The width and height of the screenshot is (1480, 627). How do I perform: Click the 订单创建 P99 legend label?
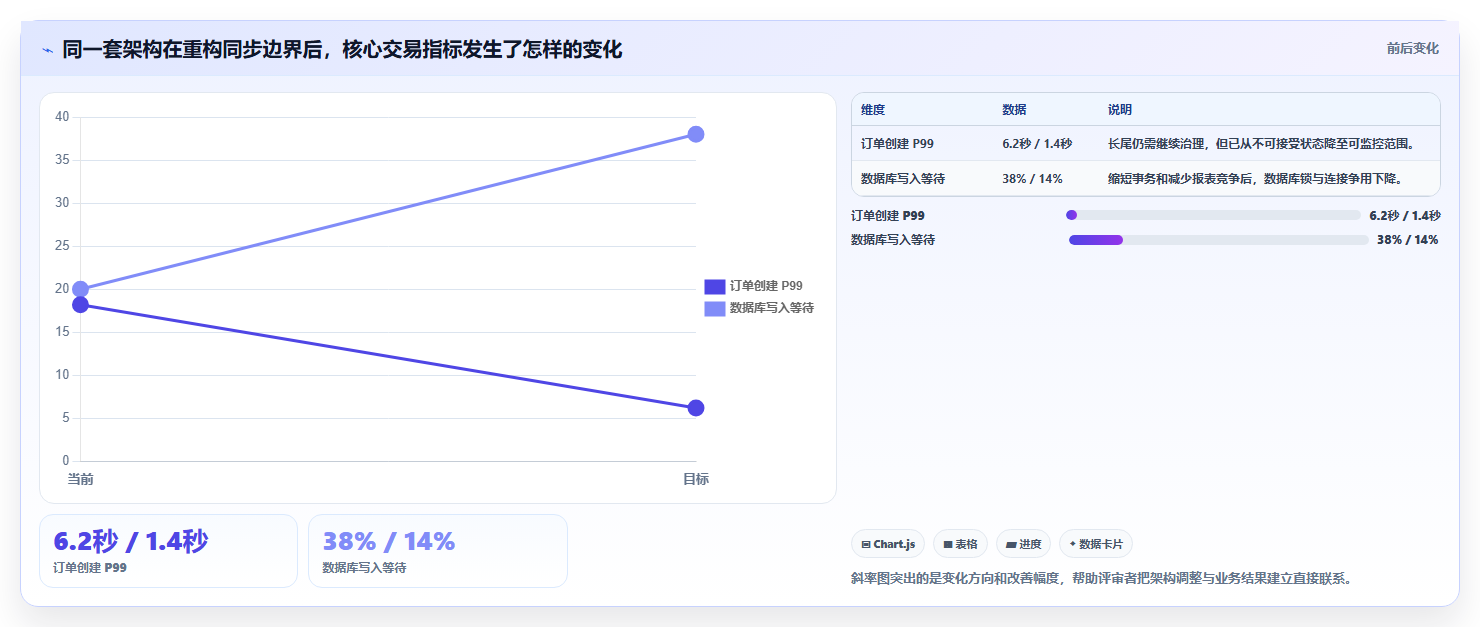pyautogui.click(x=766, y=286)
